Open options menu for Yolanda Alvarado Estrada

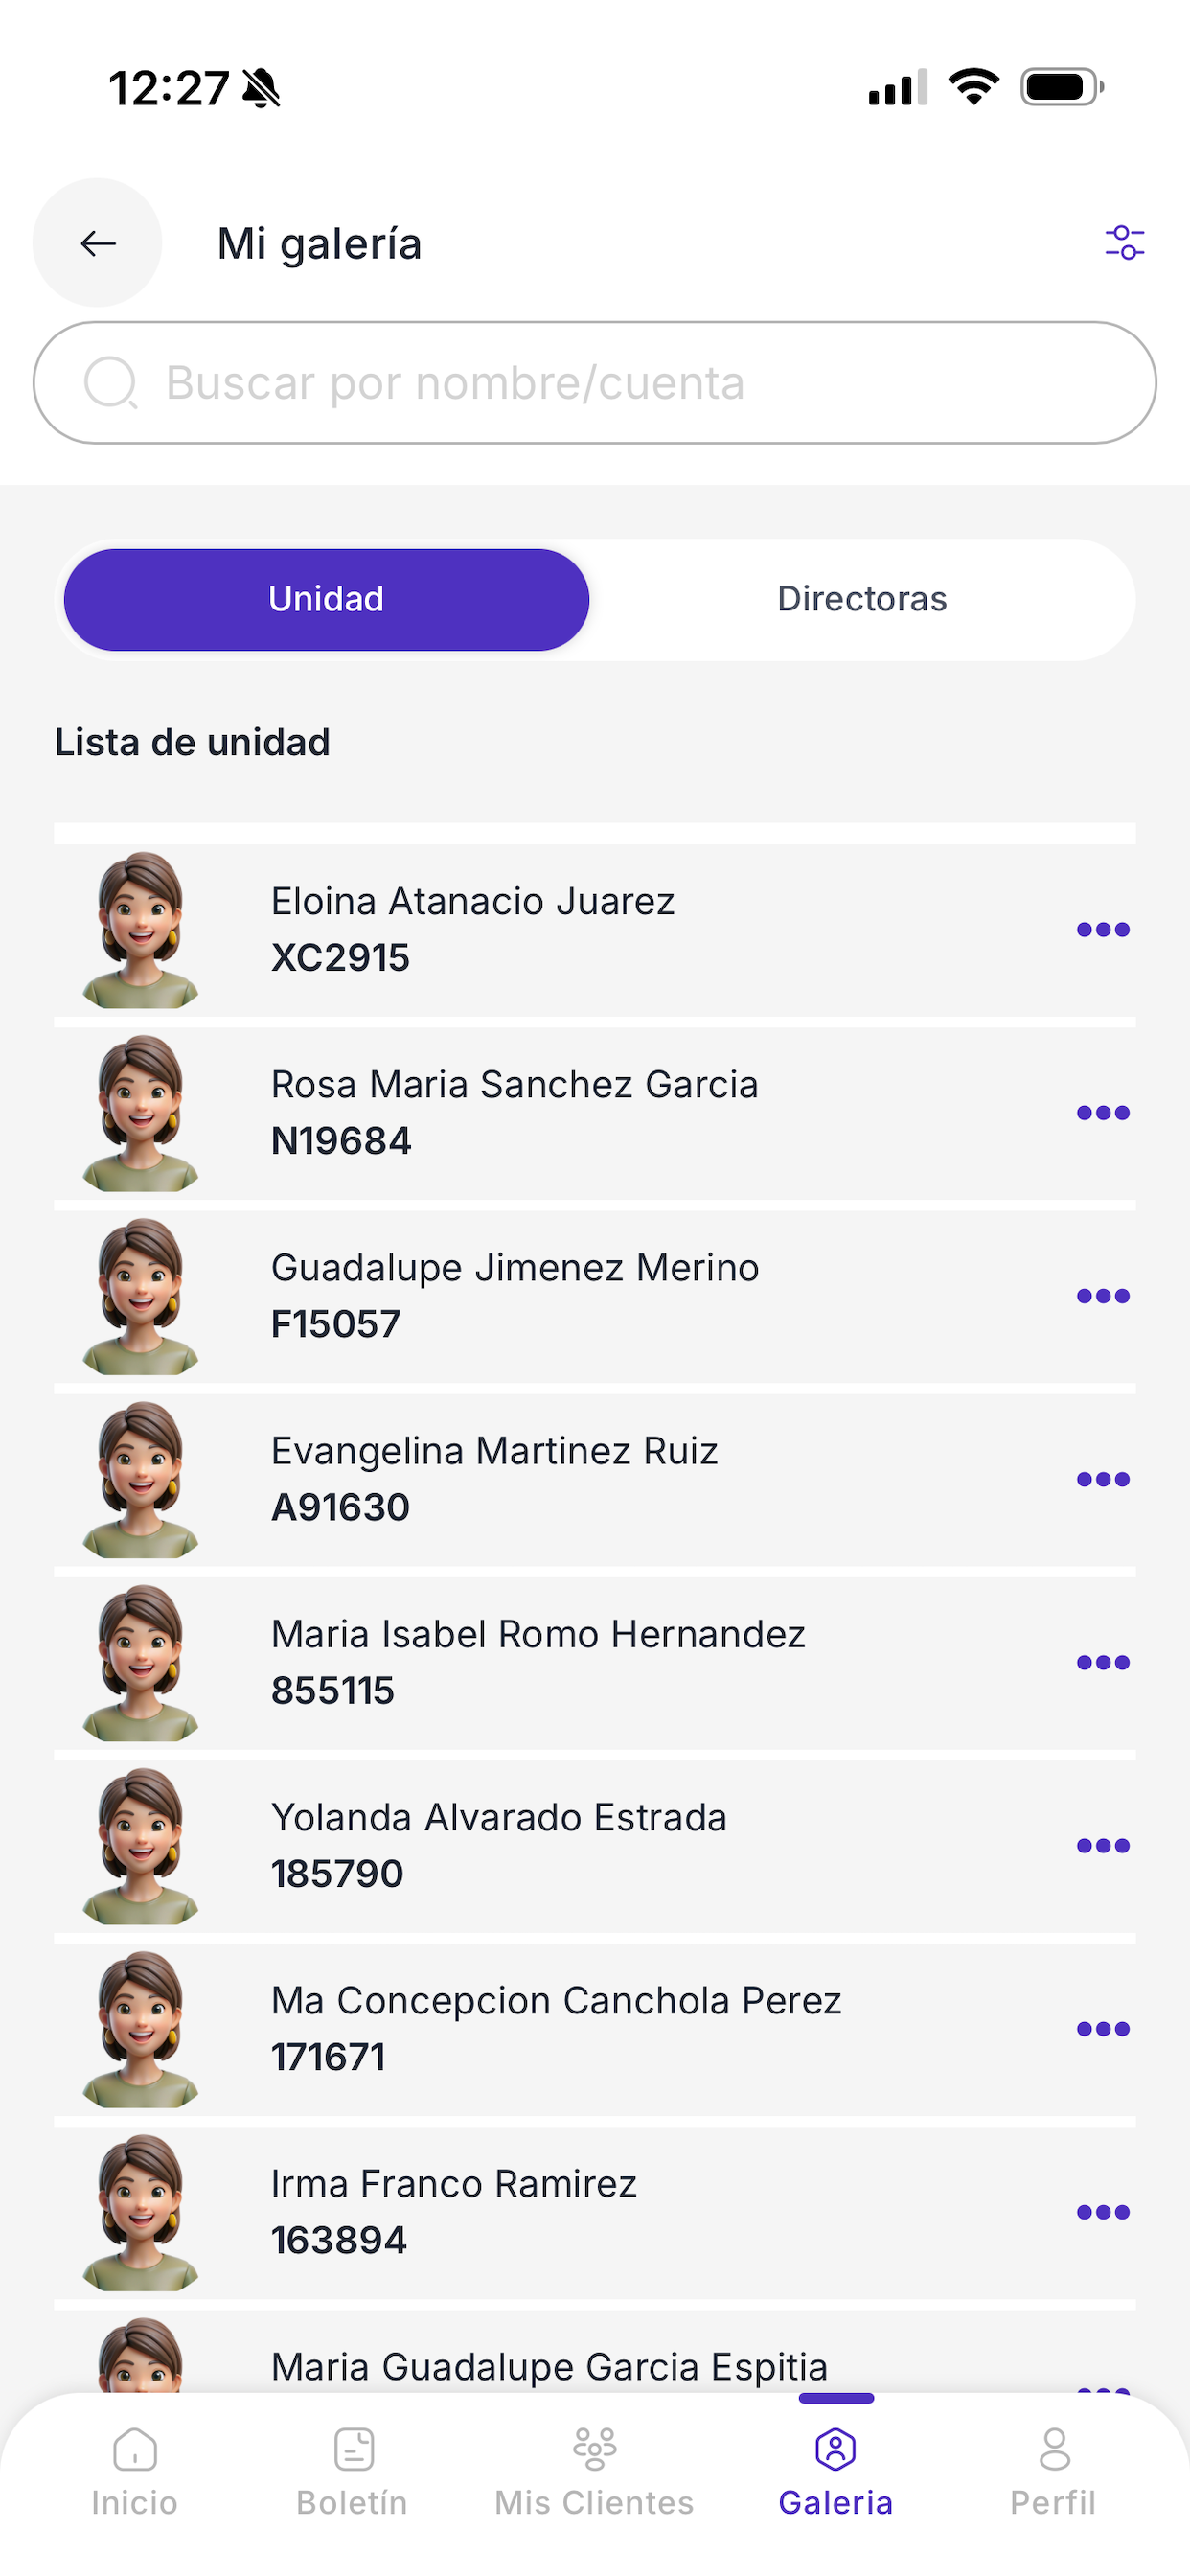point(1103,1845)
